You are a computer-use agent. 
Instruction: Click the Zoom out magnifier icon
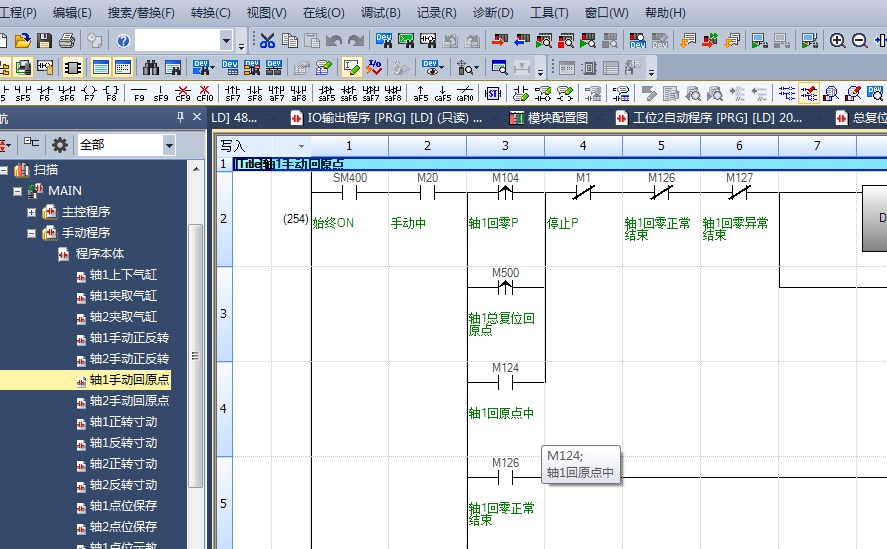859,41
